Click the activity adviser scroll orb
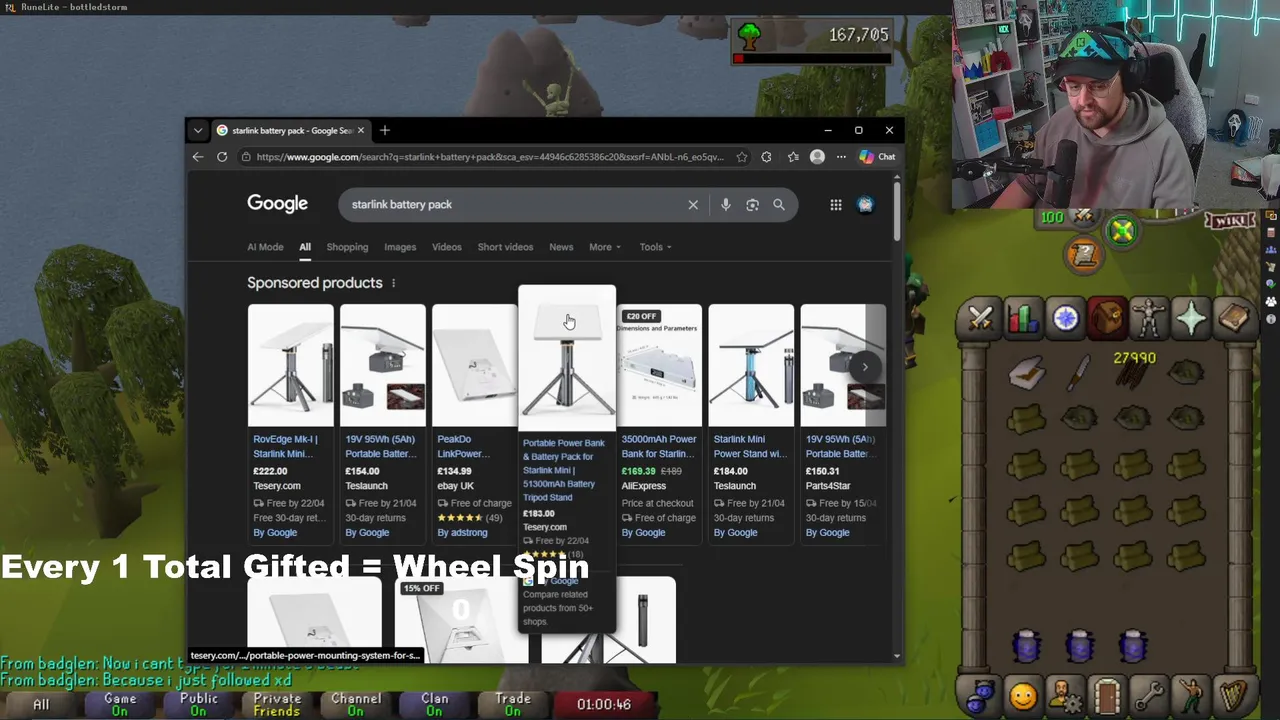The width and height of the screenshot is (1280, 720). pos(1084,254)
